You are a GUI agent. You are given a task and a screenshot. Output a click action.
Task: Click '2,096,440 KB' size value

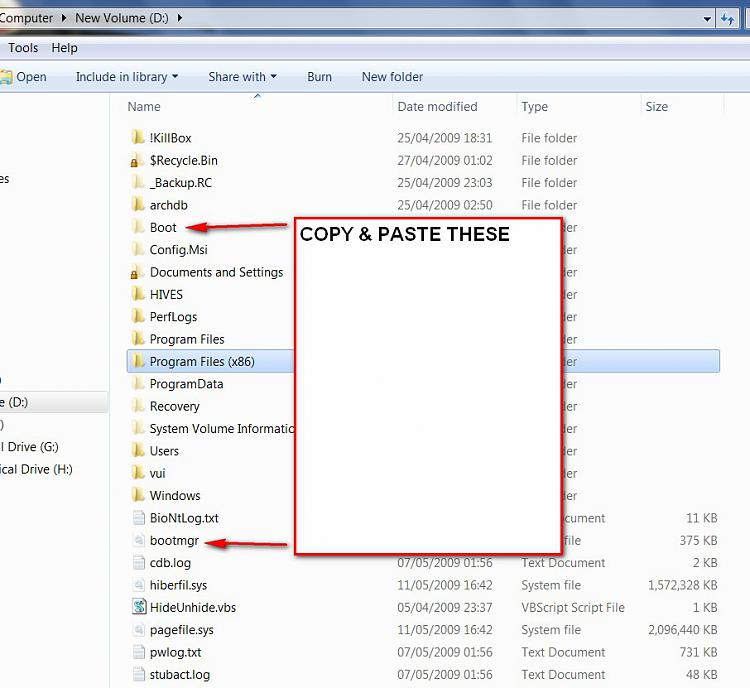(x=683, y=630)
